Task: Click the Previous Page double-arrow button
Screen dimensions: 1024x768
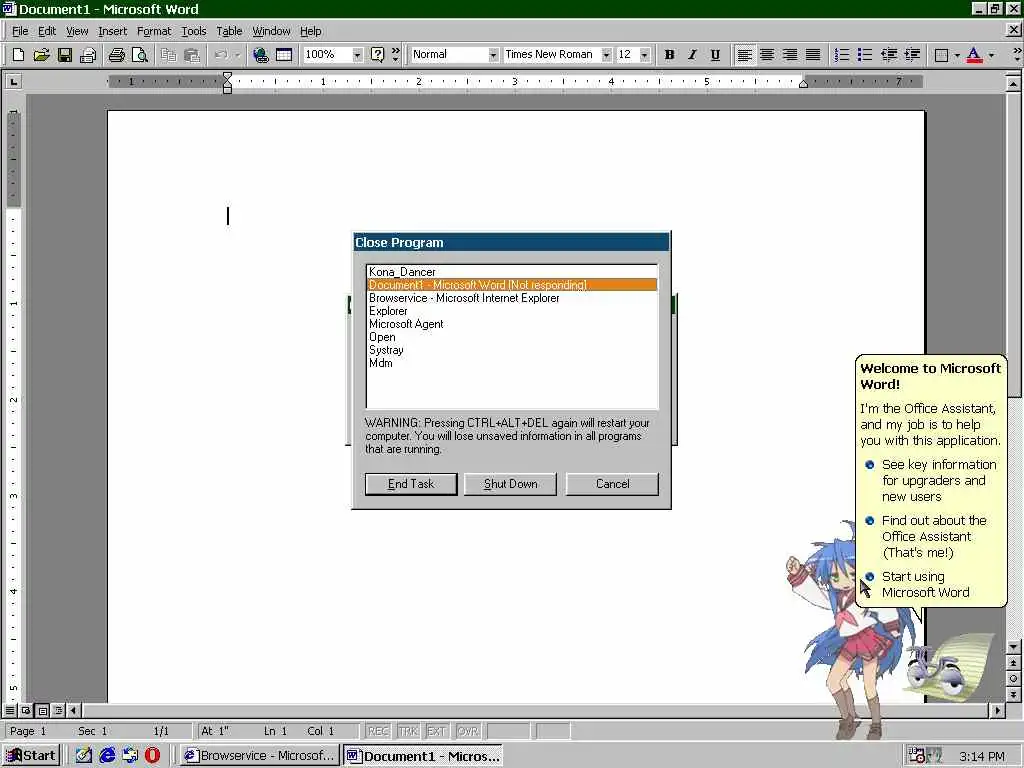Action: tap(1013, 663)
